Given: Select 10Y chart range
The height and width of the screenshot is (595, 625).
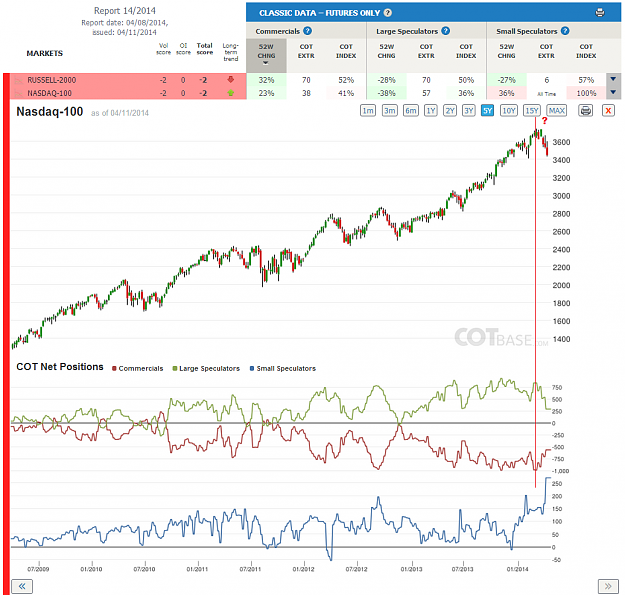Looking at the screenshot, I should 509,110.
